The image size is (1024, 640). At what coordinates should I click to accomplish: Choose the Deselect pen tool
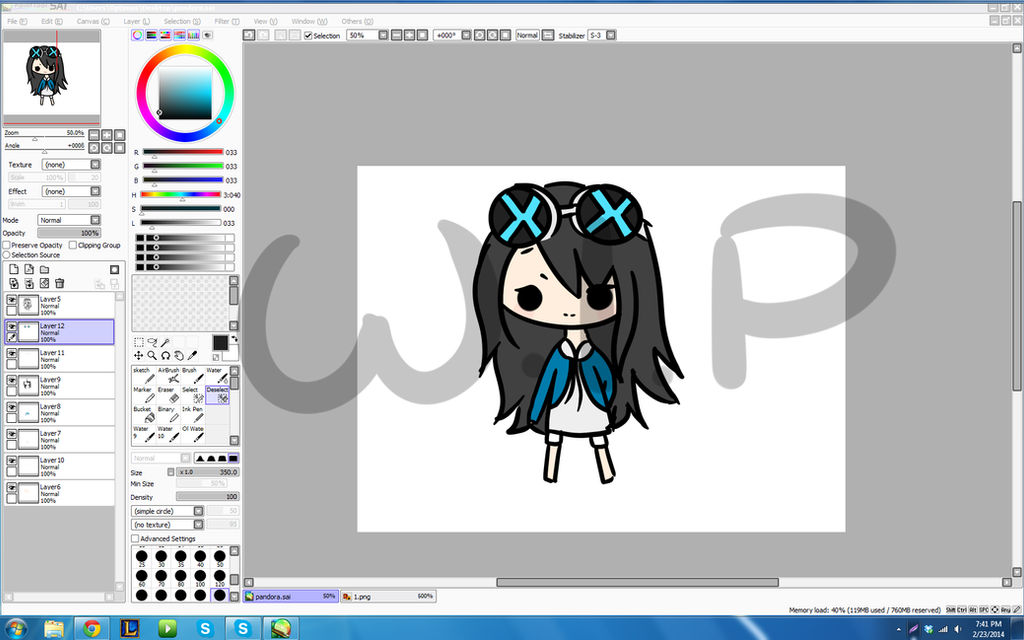[x=217, y=394]
